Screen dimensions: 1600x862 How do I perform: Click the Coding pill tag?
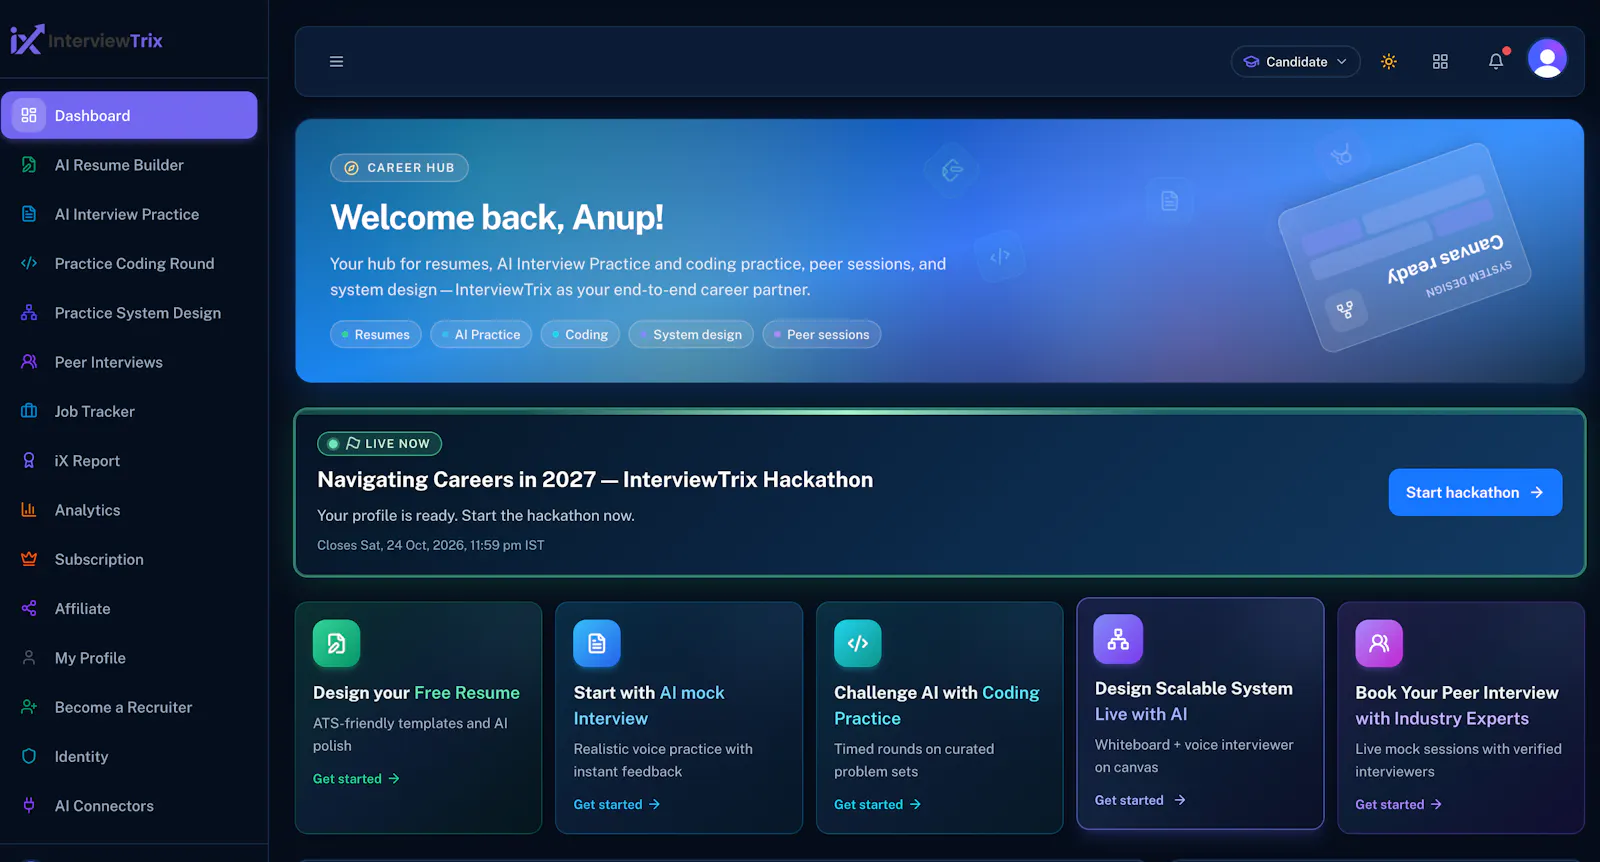click(x=580, y=334)
